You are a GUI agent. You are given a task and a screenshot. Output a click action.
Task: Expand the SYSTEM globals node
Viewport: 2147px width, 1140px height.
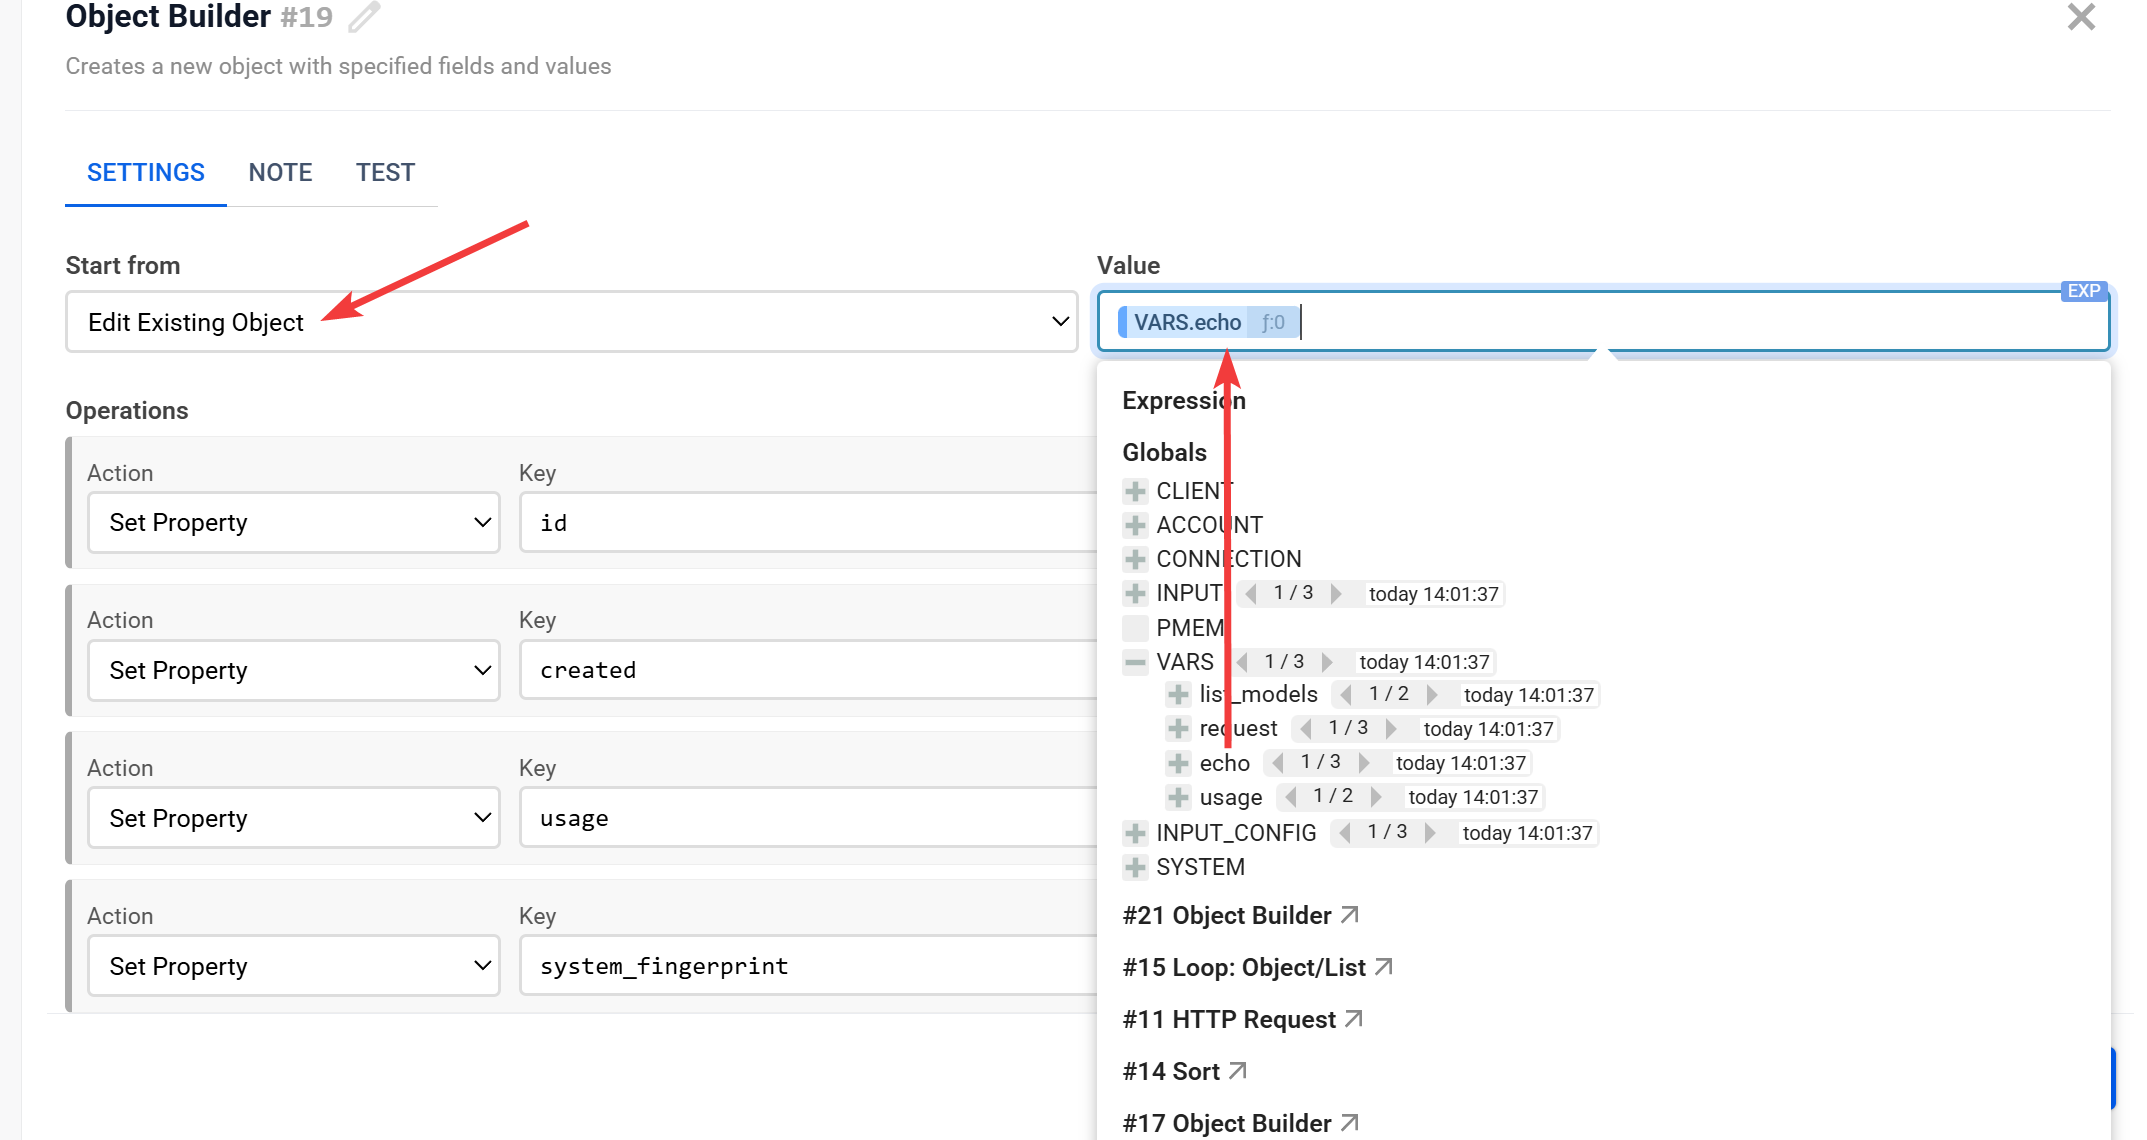[x=1135, y=867]
